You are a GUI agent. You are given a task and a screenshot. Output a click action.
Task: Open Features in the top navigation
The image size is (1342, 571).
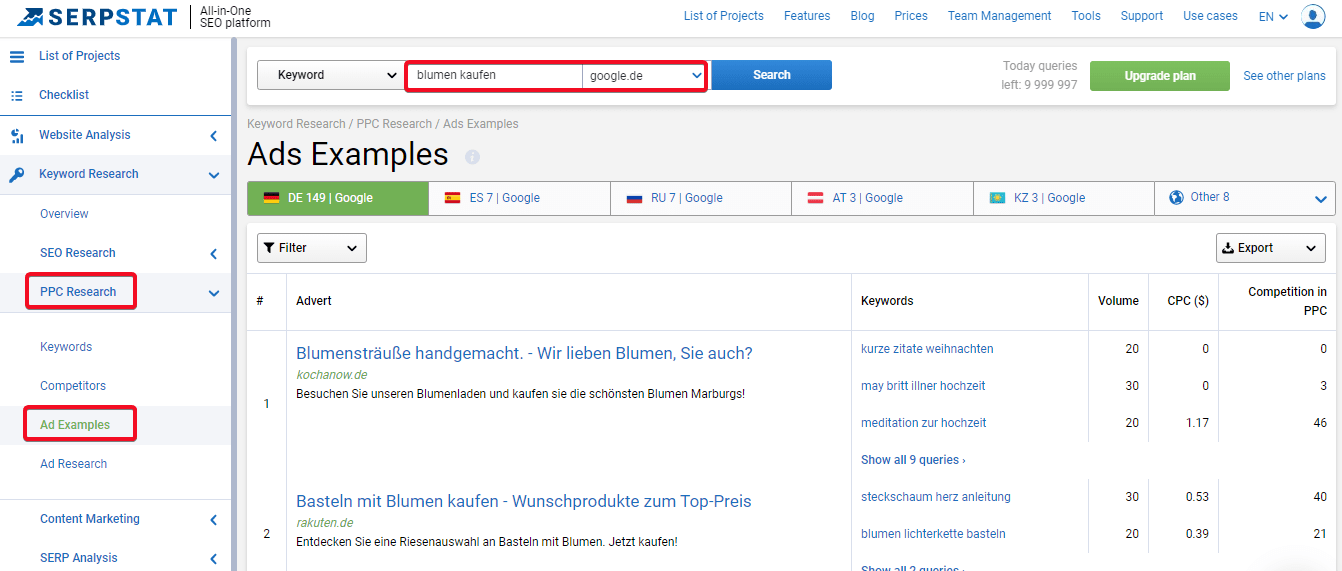pos(807,16)
